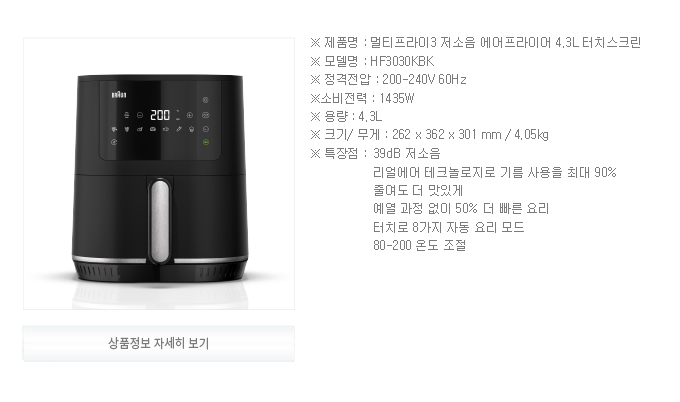Click the green lit icon on the panel
Image resolution: width=680 pixels, height=402 pixels.
pos(206,142)
